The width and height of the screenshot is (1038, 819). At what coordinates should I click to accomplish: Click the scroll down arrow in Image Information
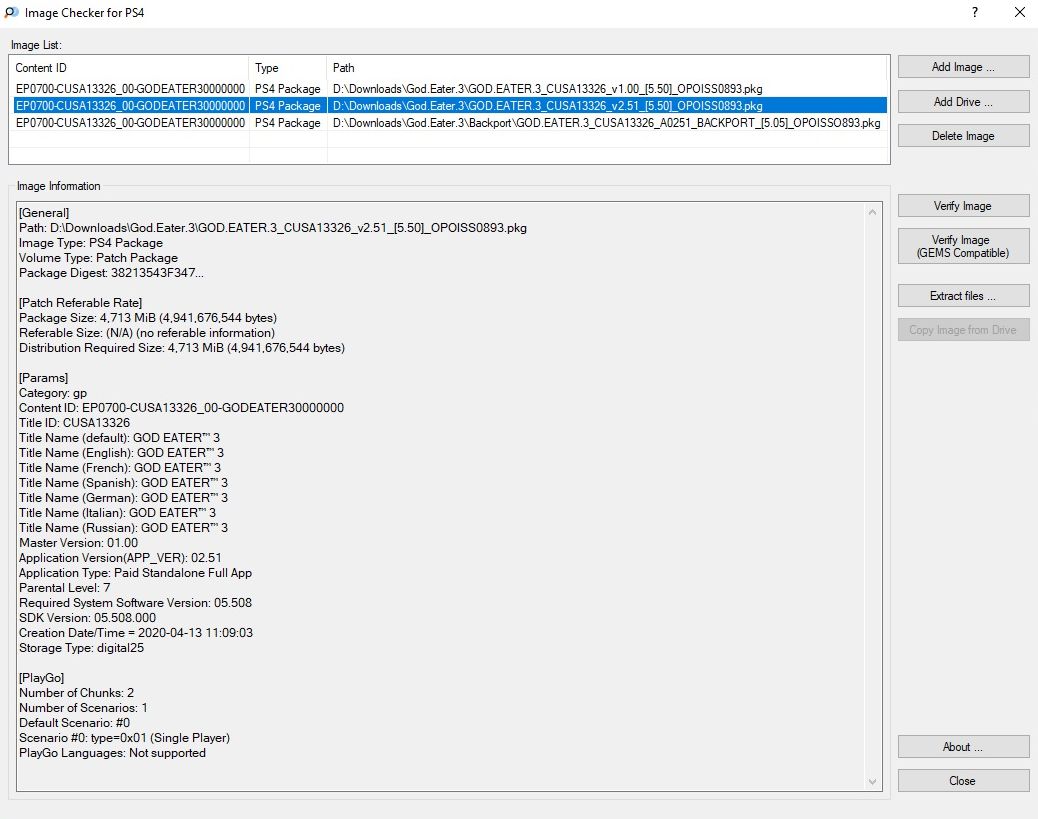click(873, 782)
